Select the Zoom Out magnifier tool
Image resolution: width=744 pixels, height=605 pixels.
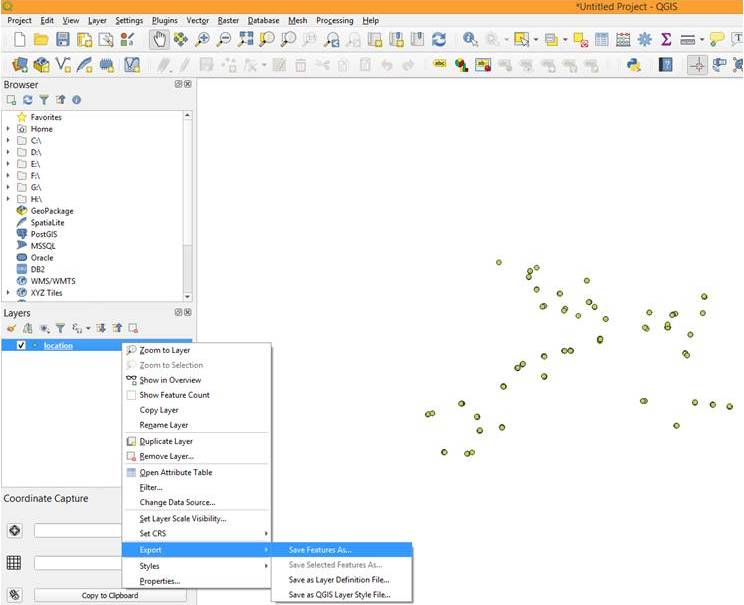click(x=223, y=40)
